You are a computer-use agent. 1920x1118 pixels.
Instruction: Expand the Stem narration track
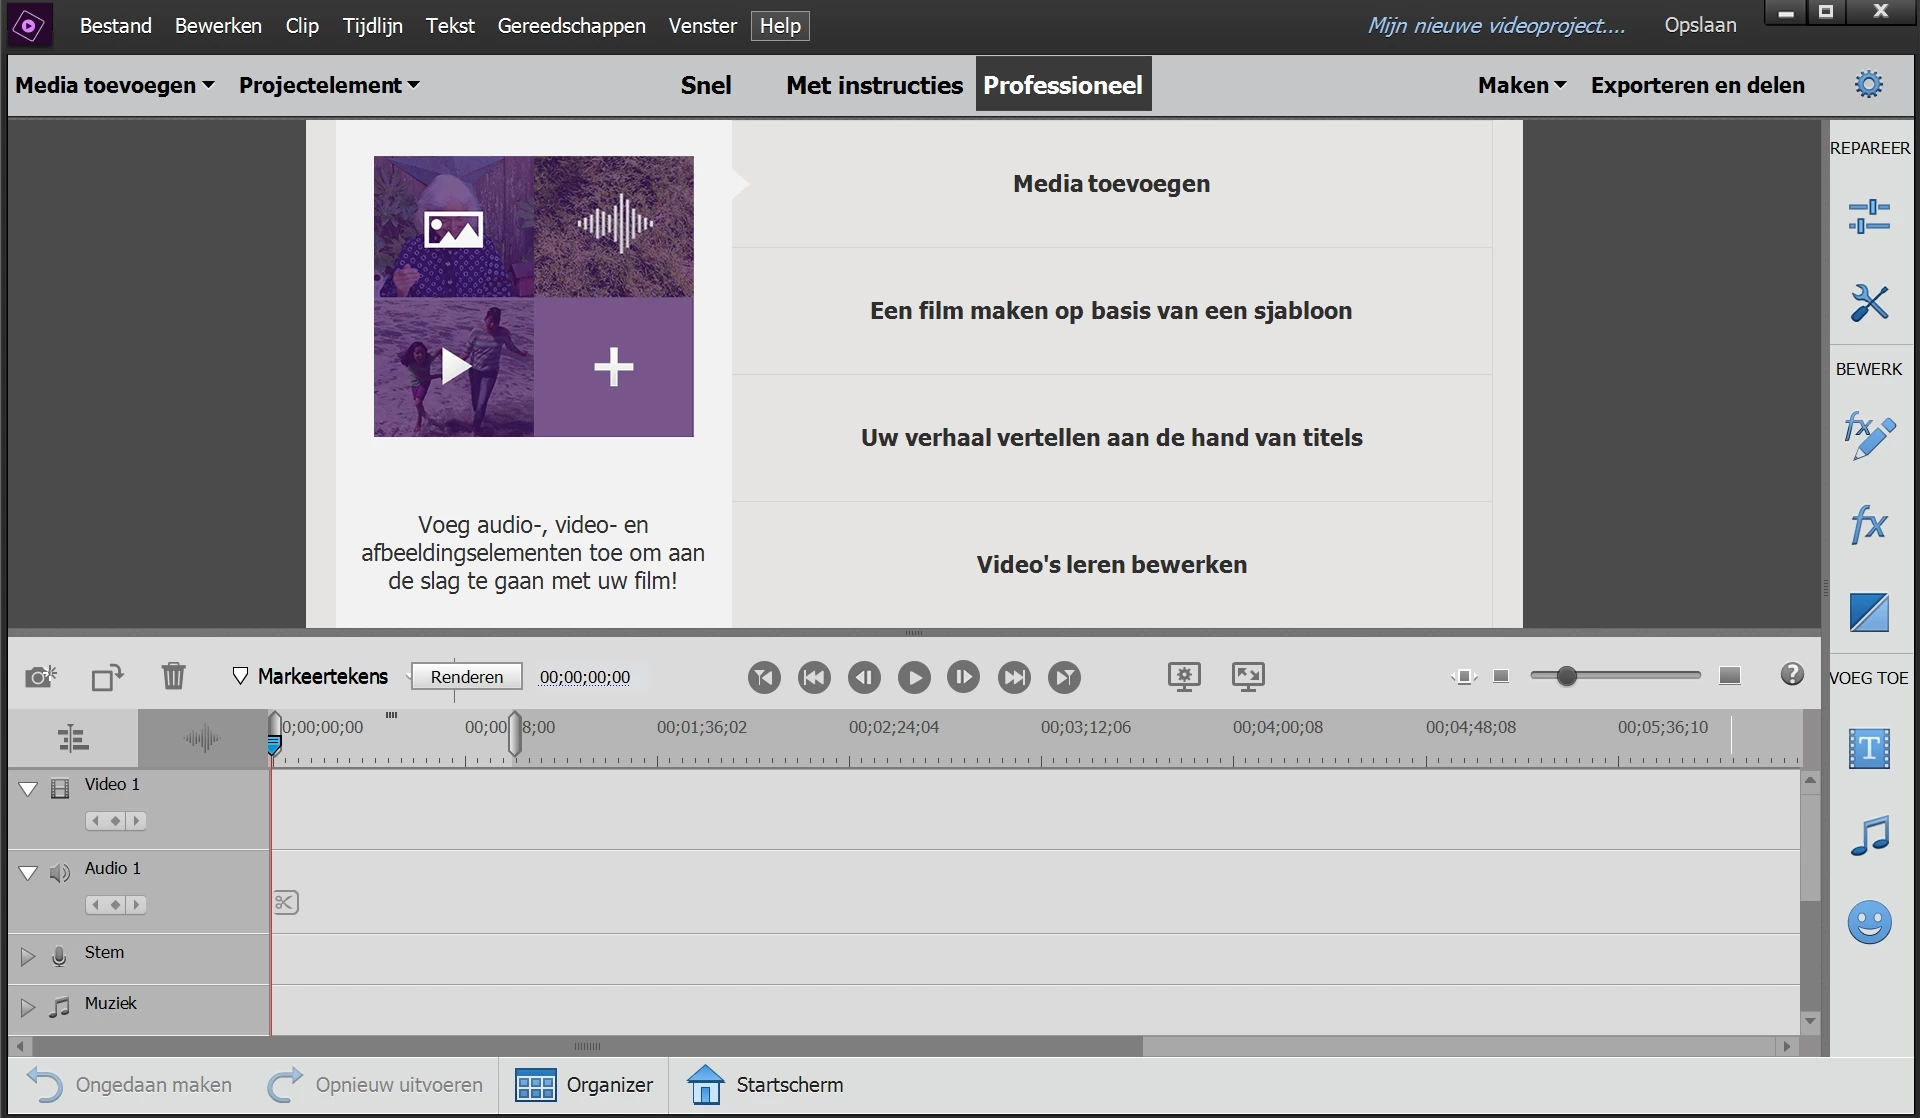(27, 957)
